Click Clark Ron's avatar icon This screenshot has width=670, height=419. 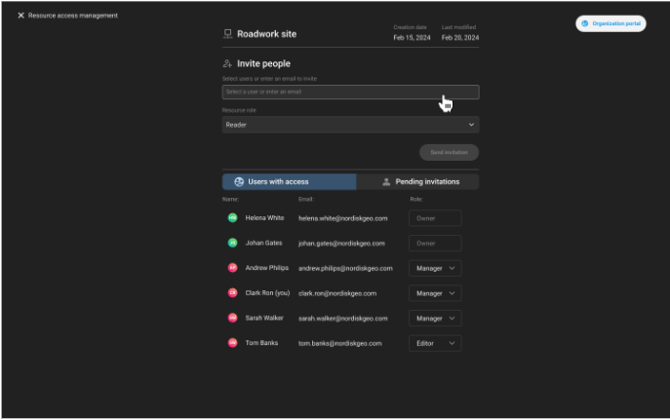(x=233, y=293)
